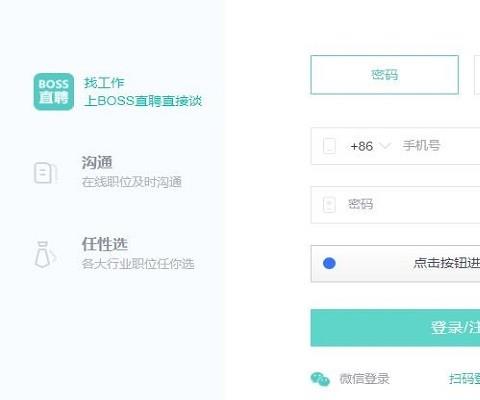The height and width of the screenshot is (400, 480).
Task: Open the +86 country code dropdown
Action: 370,146
